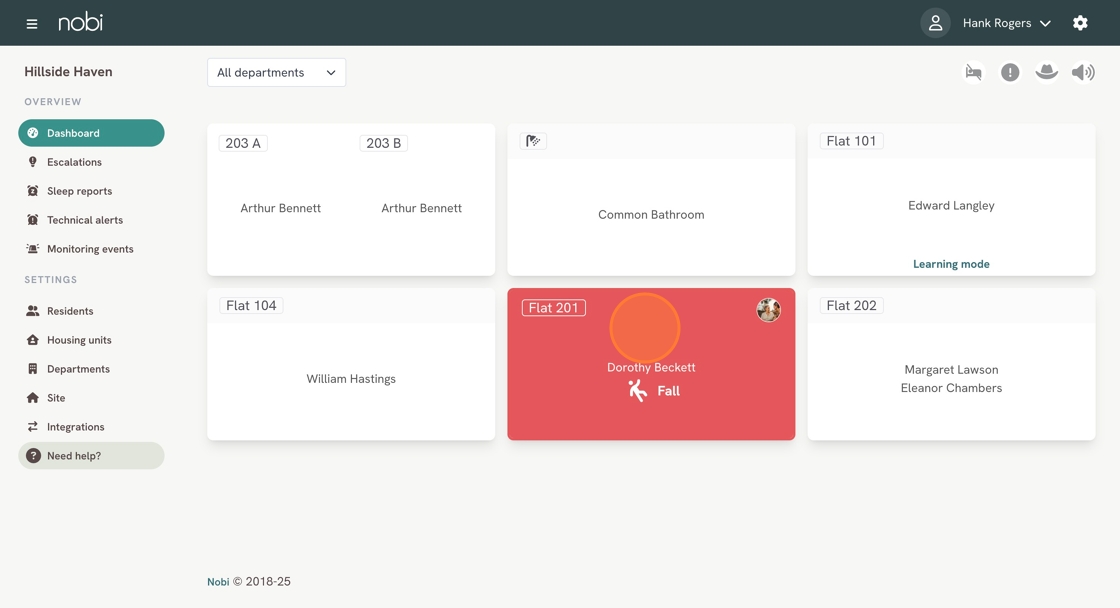
Task: Go to Sleep reports in sidebar
Action: click(79, 191)
